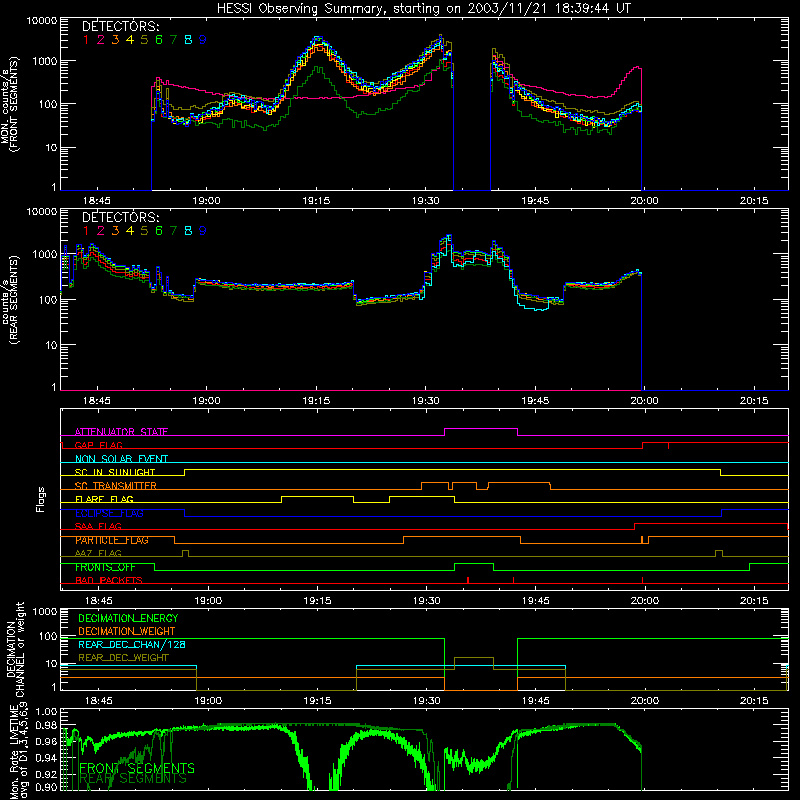The width and height of the screenshot is (800, 800).
Task: Select the DETECTORS: legend heading in front segments plot
Action: pos(121,26)
